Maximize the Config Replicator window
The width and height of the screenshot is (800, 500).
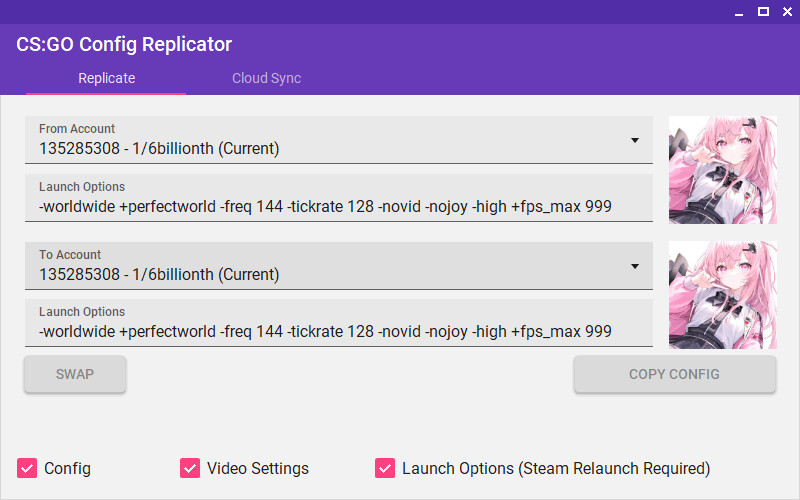(763, 12)
